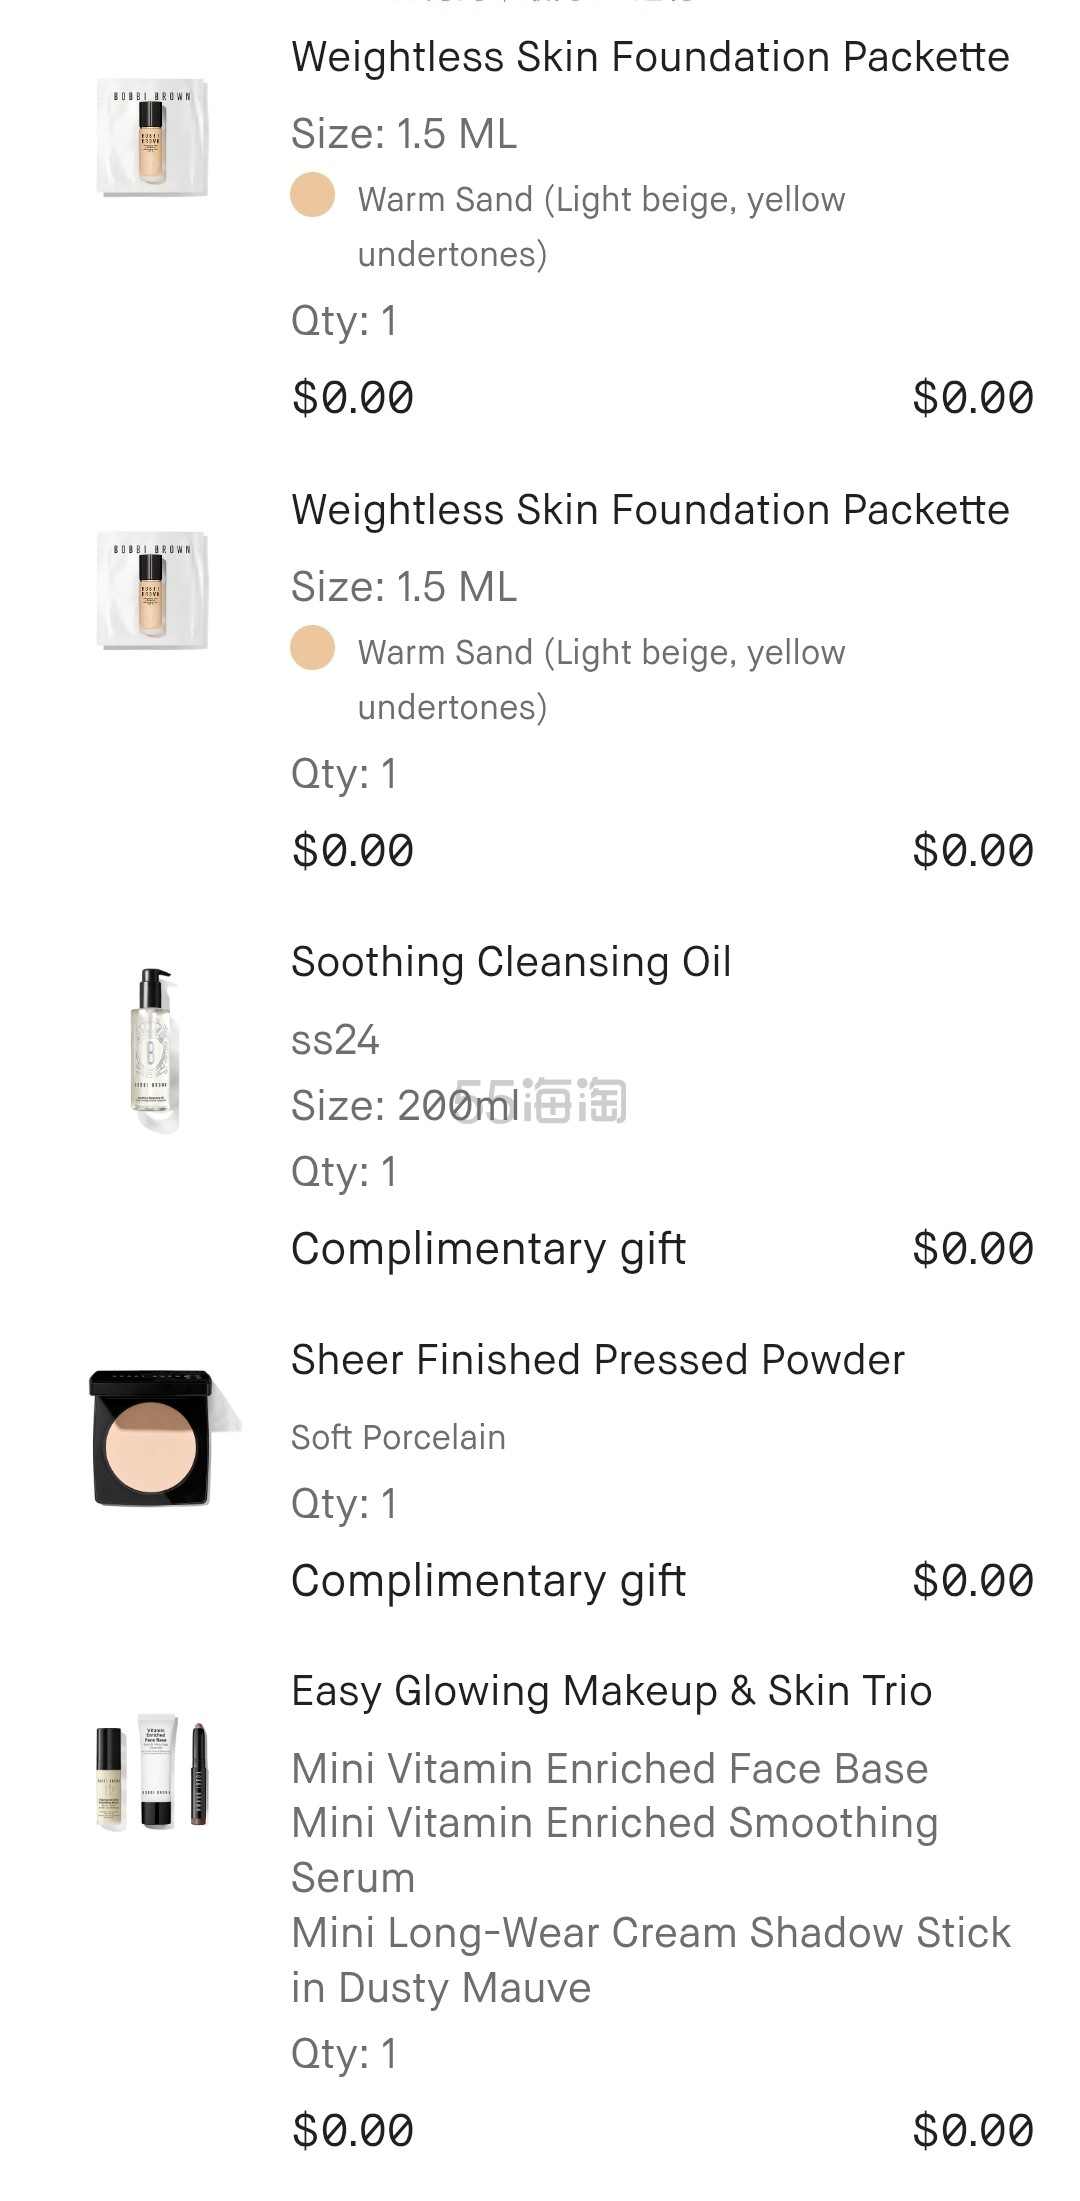This screenshot has height=2201, width=1080.
Task: Tap the Sheer Finished Pressed Powder compact image
Action: coord(153,1437)
